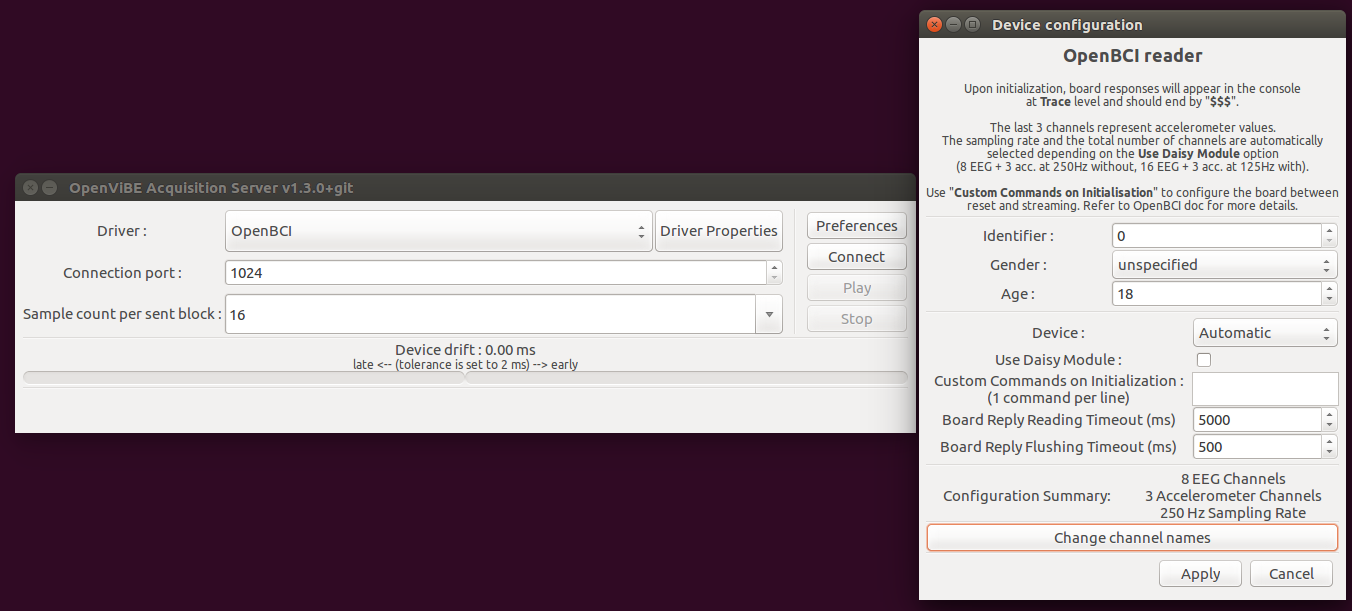1352x611 pixels.
Task: Close the Device configuration window
Action: coord(934,25)
